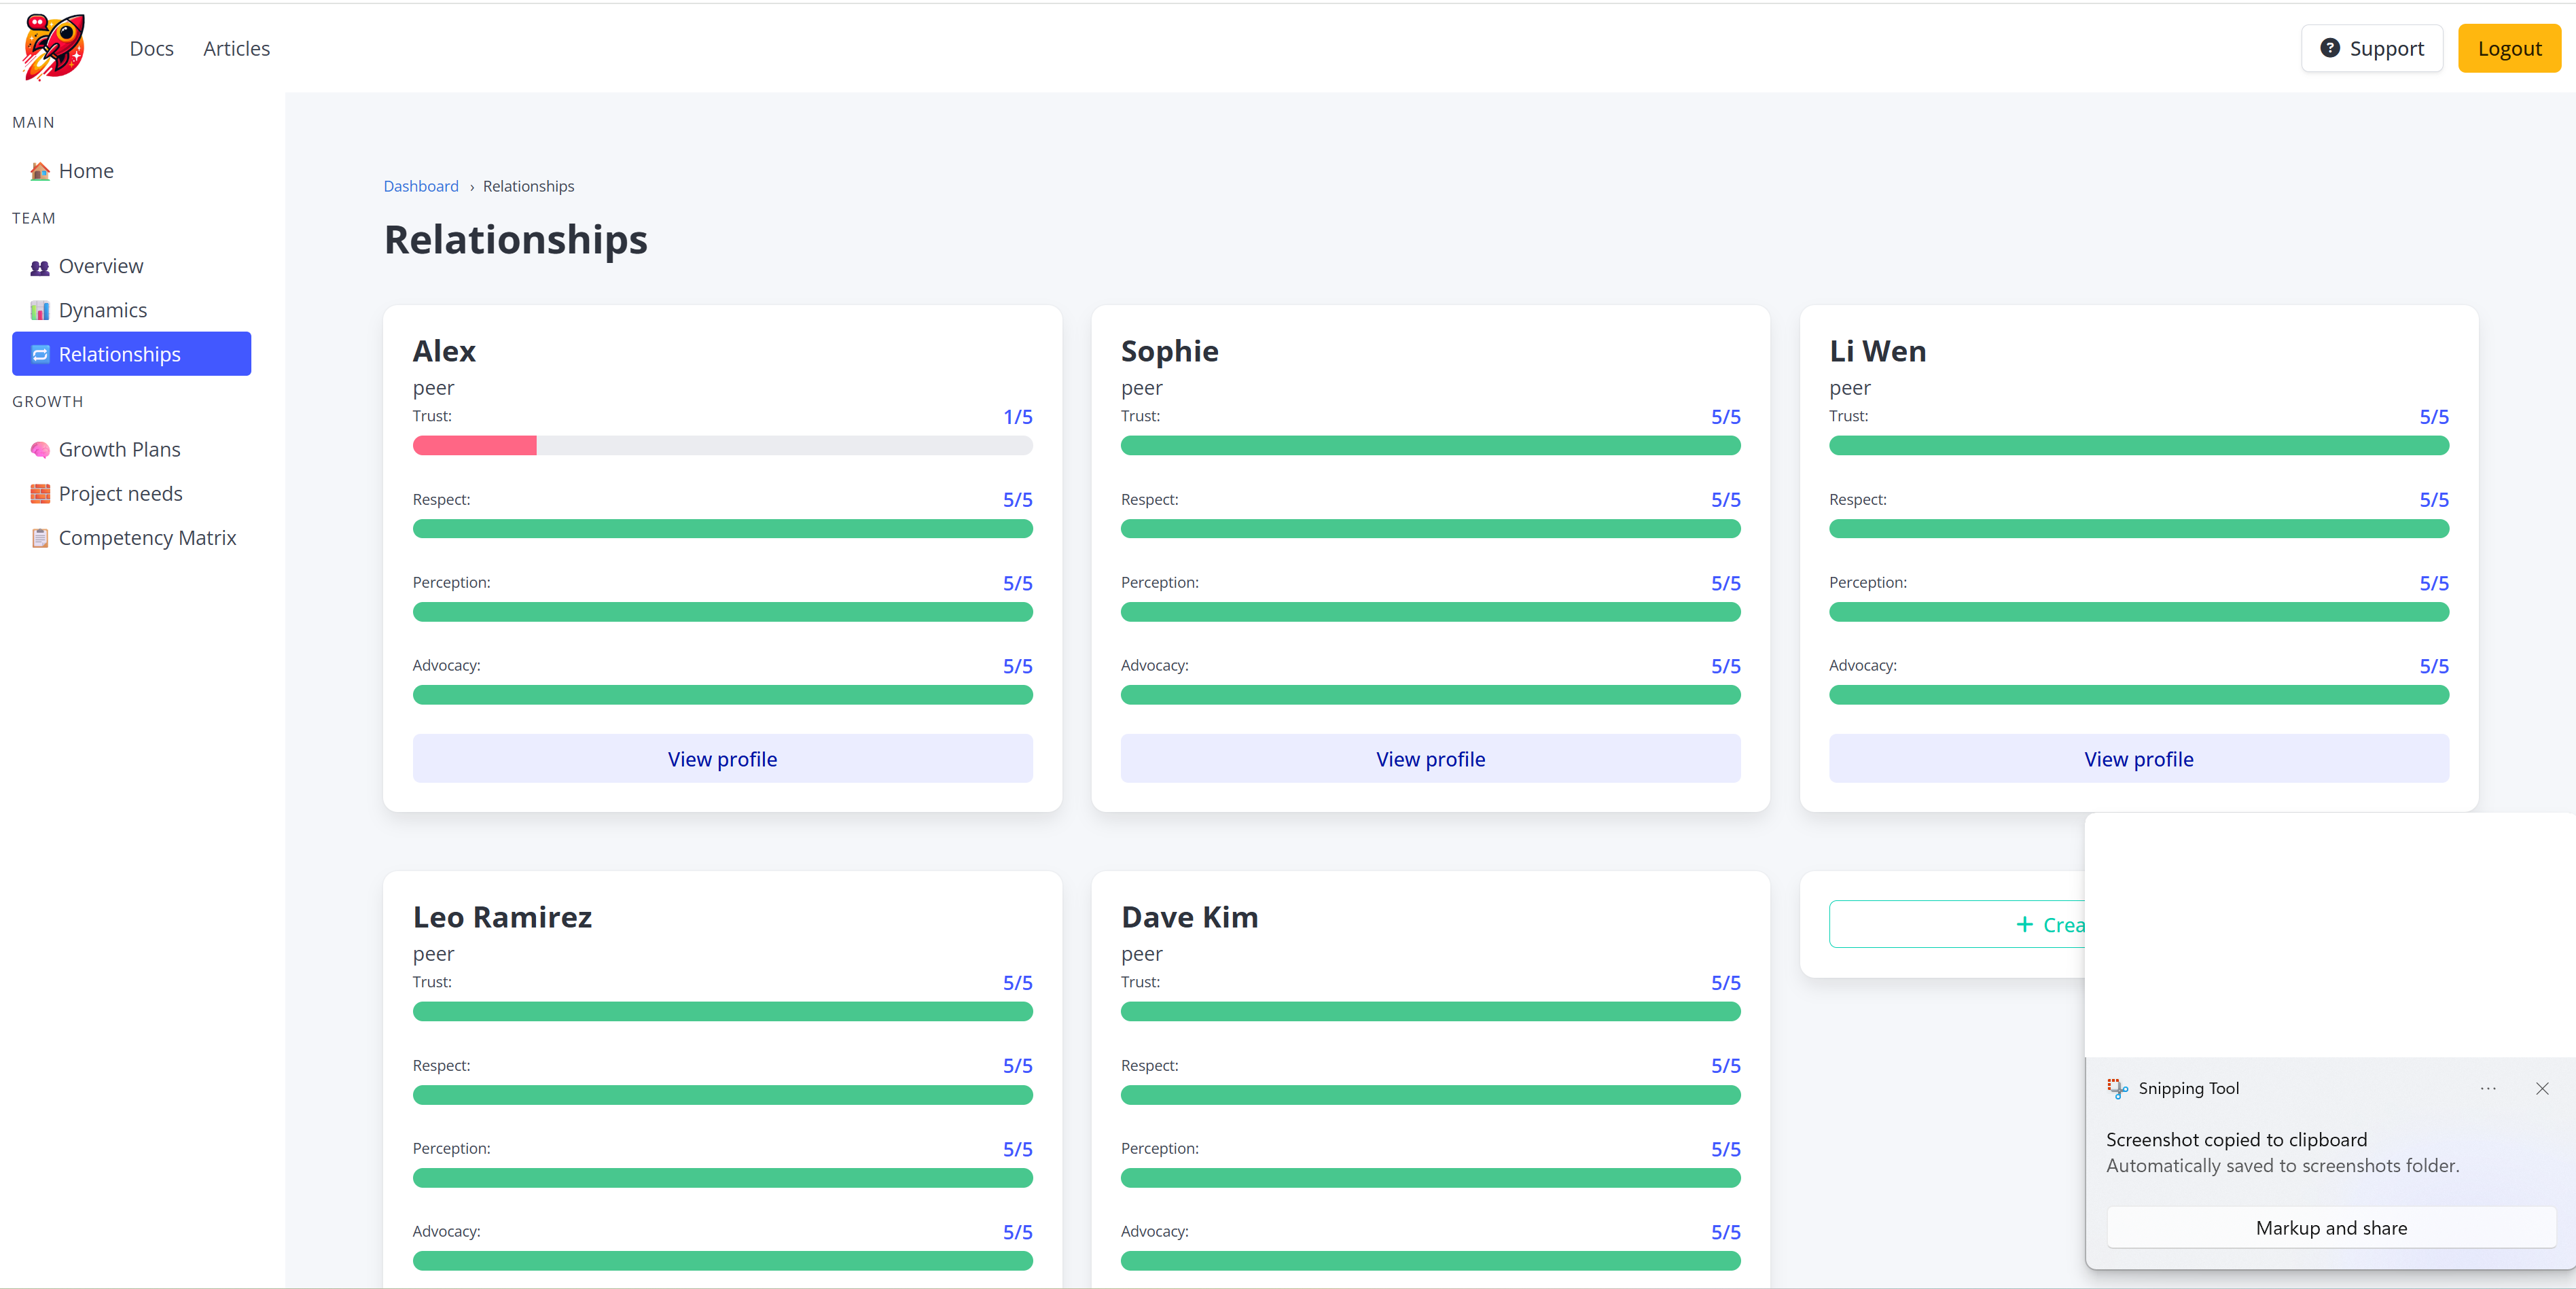The image size is (2576, 1289).
Task: Open the Overview page in sidebar
Action: click(131, 266)
